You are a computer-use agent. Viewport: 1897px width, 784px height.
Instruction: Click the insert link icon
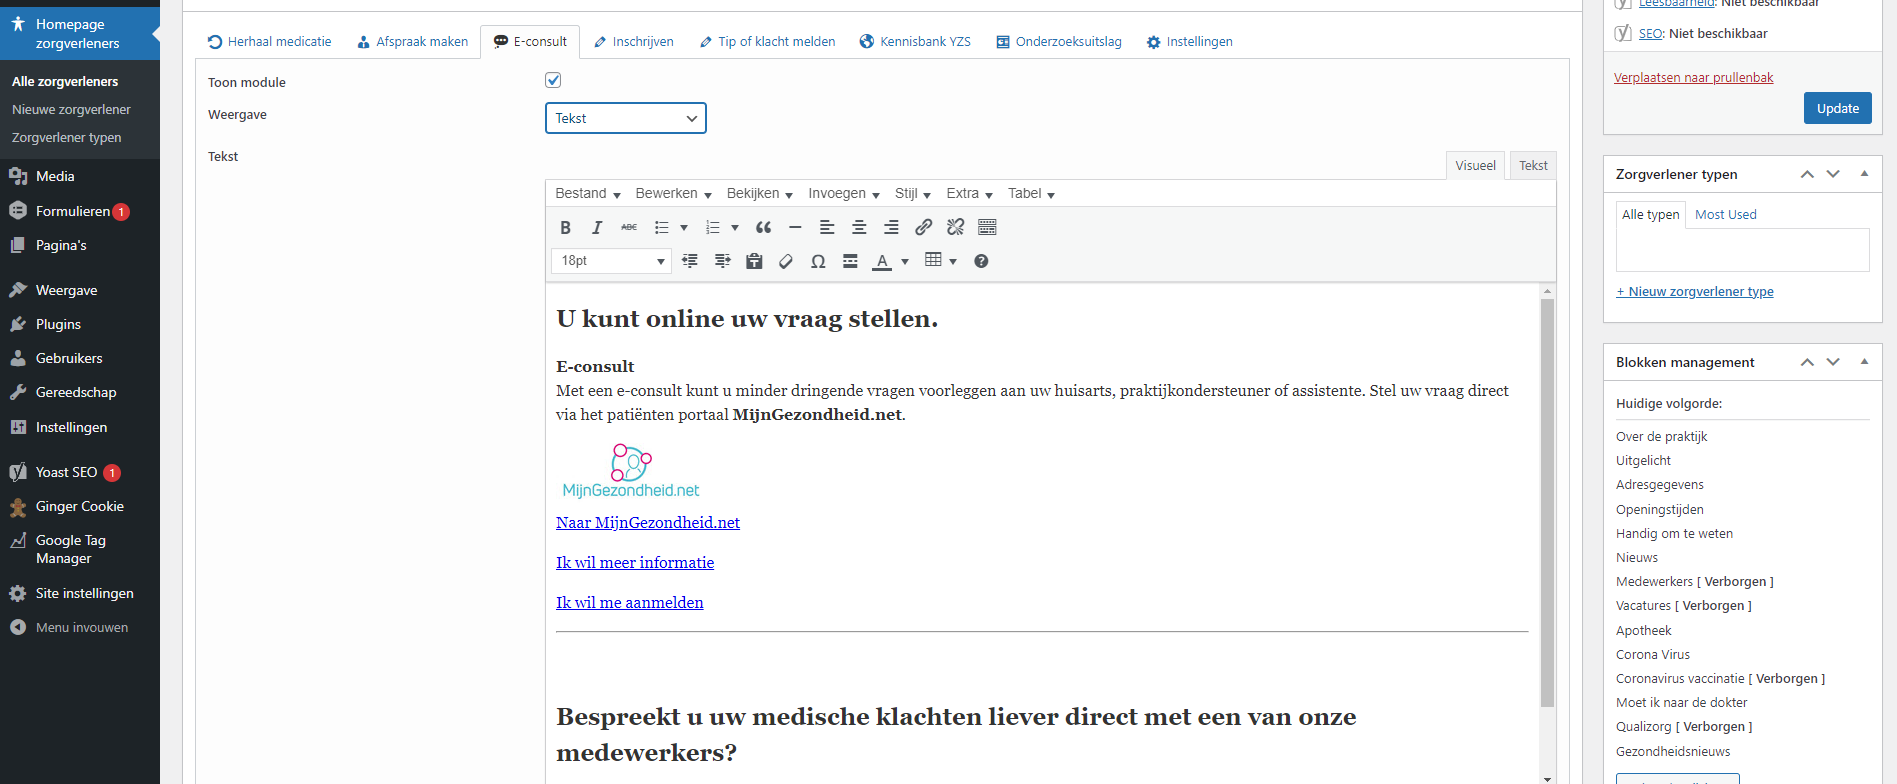[924, 227]
